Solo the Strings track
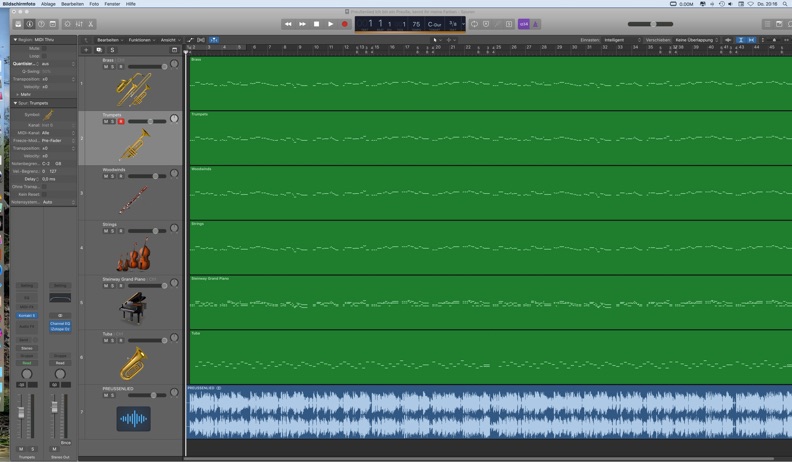This screenshot has width=792, height=462. pyautogui.click(x=113, y=231)
